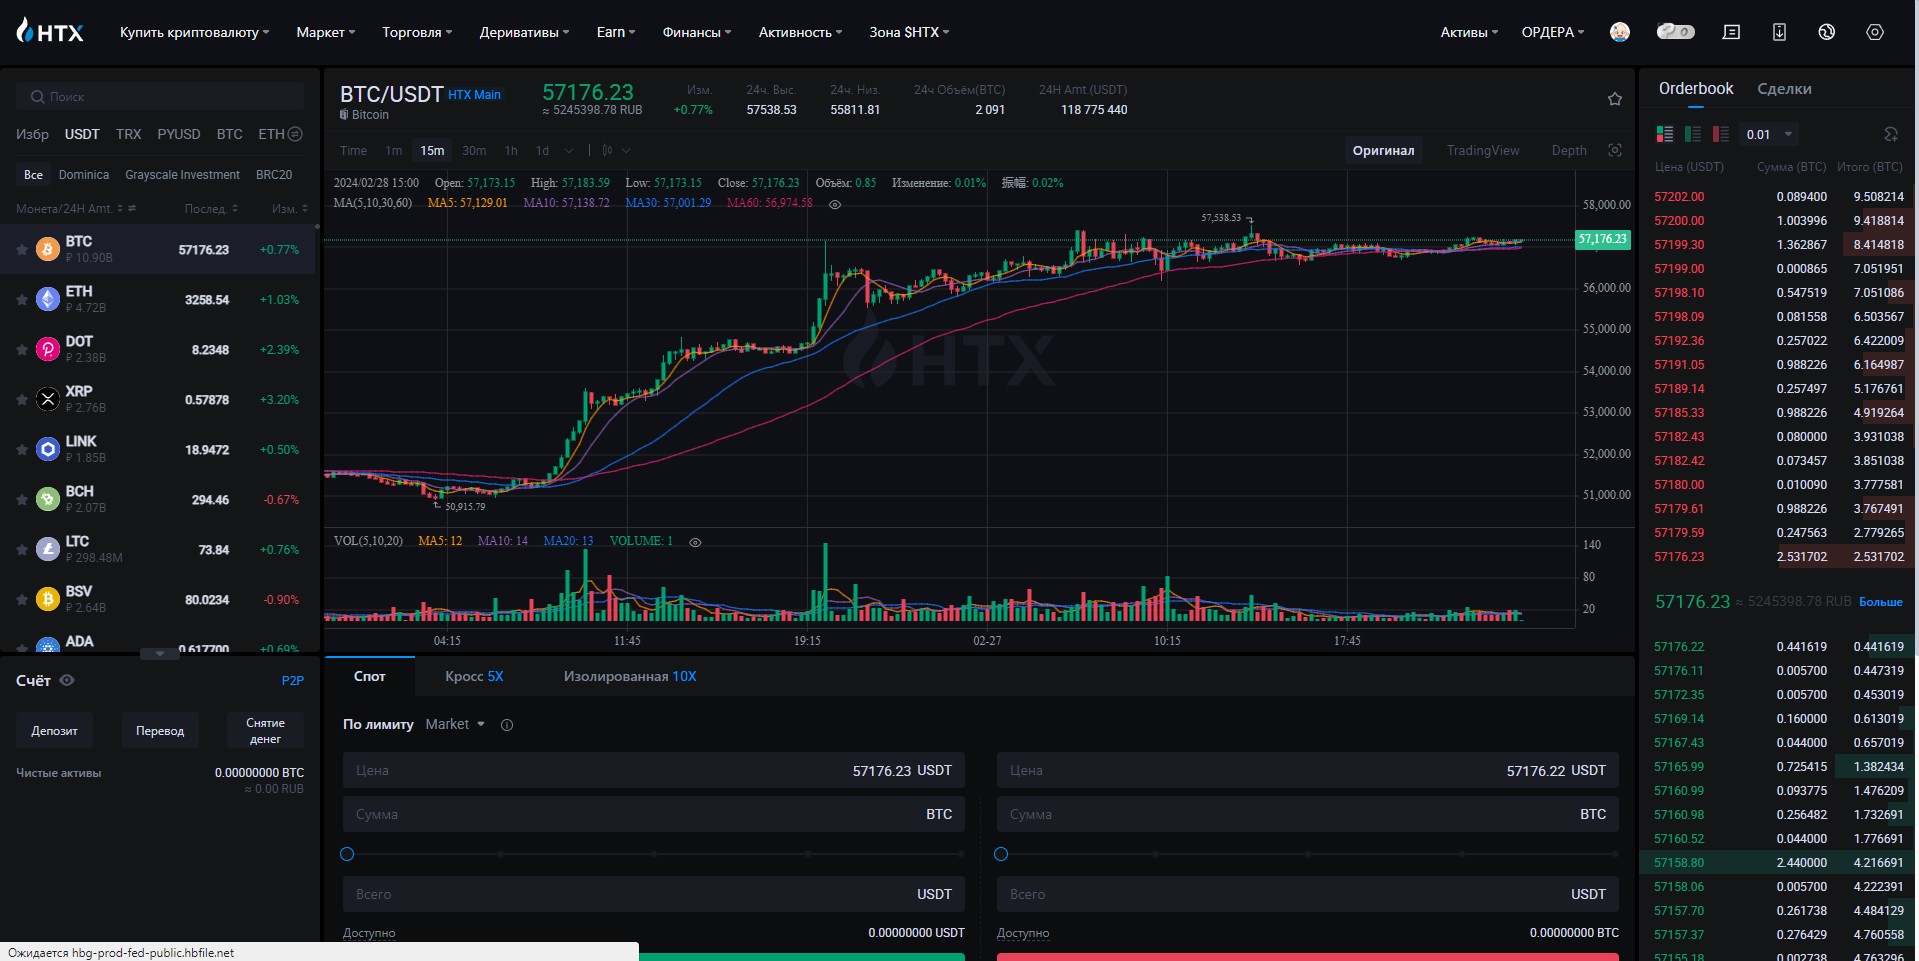Open the ОРДЕРА dropdown
Viewport: 1919px width, 961px height.
point(1553,32)
